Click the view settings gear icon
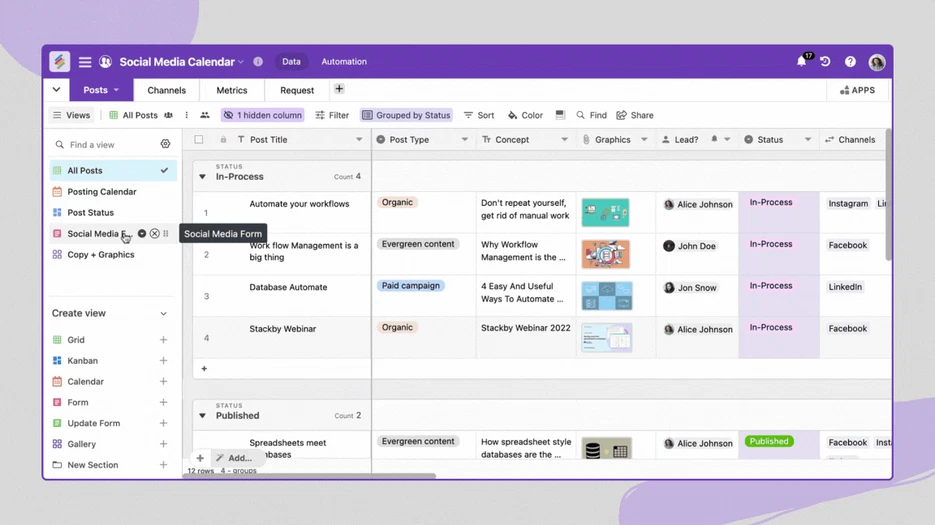Screen dimensions: 935x525 [x=165, y=144]
